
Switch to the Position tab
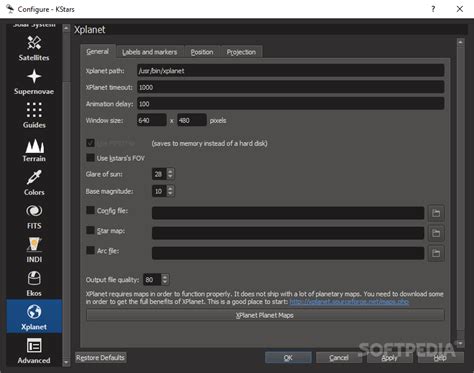(202, 52)
